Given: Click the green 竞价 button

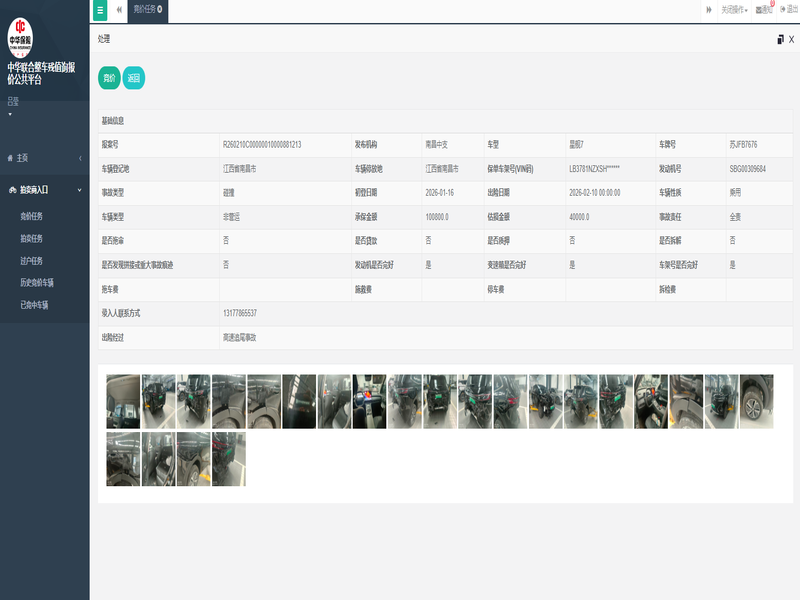Looking at the screenshot, I should click(109, 78).
